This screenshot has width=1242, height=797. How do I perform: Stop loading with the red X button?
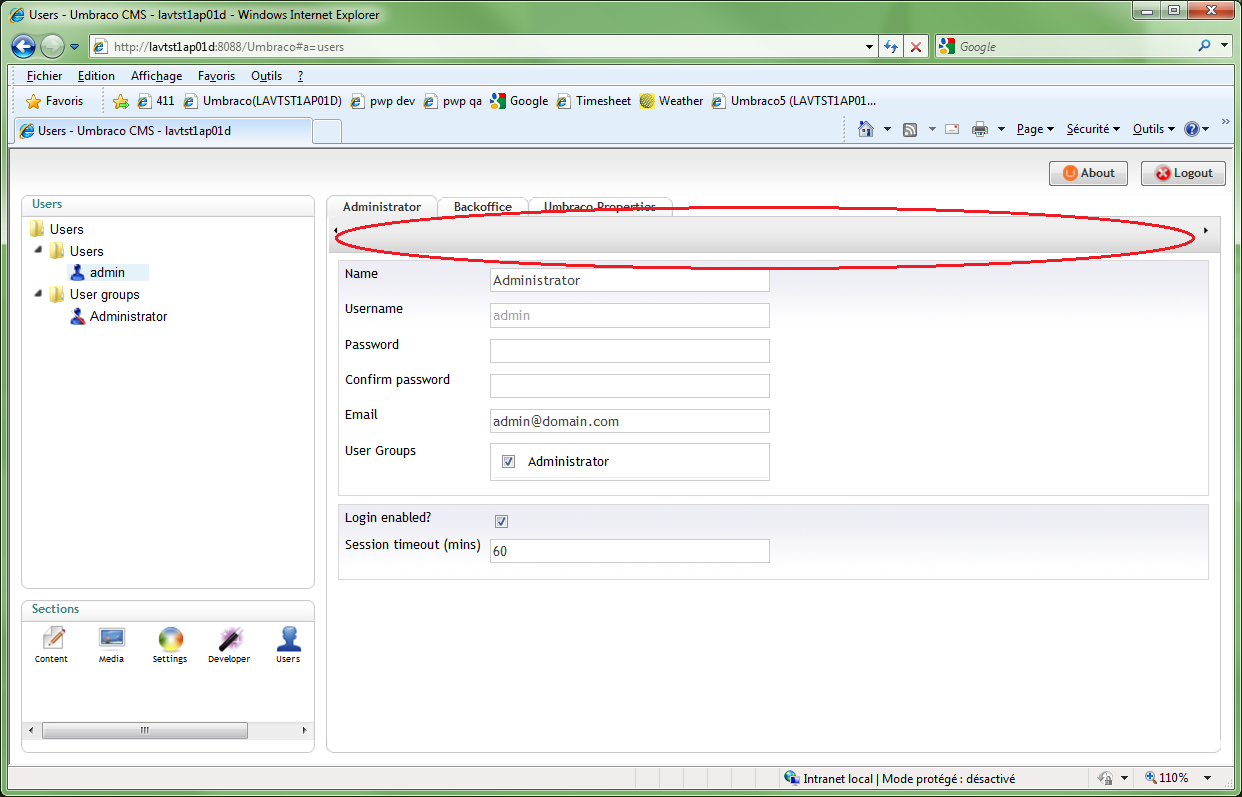(915, 47)
